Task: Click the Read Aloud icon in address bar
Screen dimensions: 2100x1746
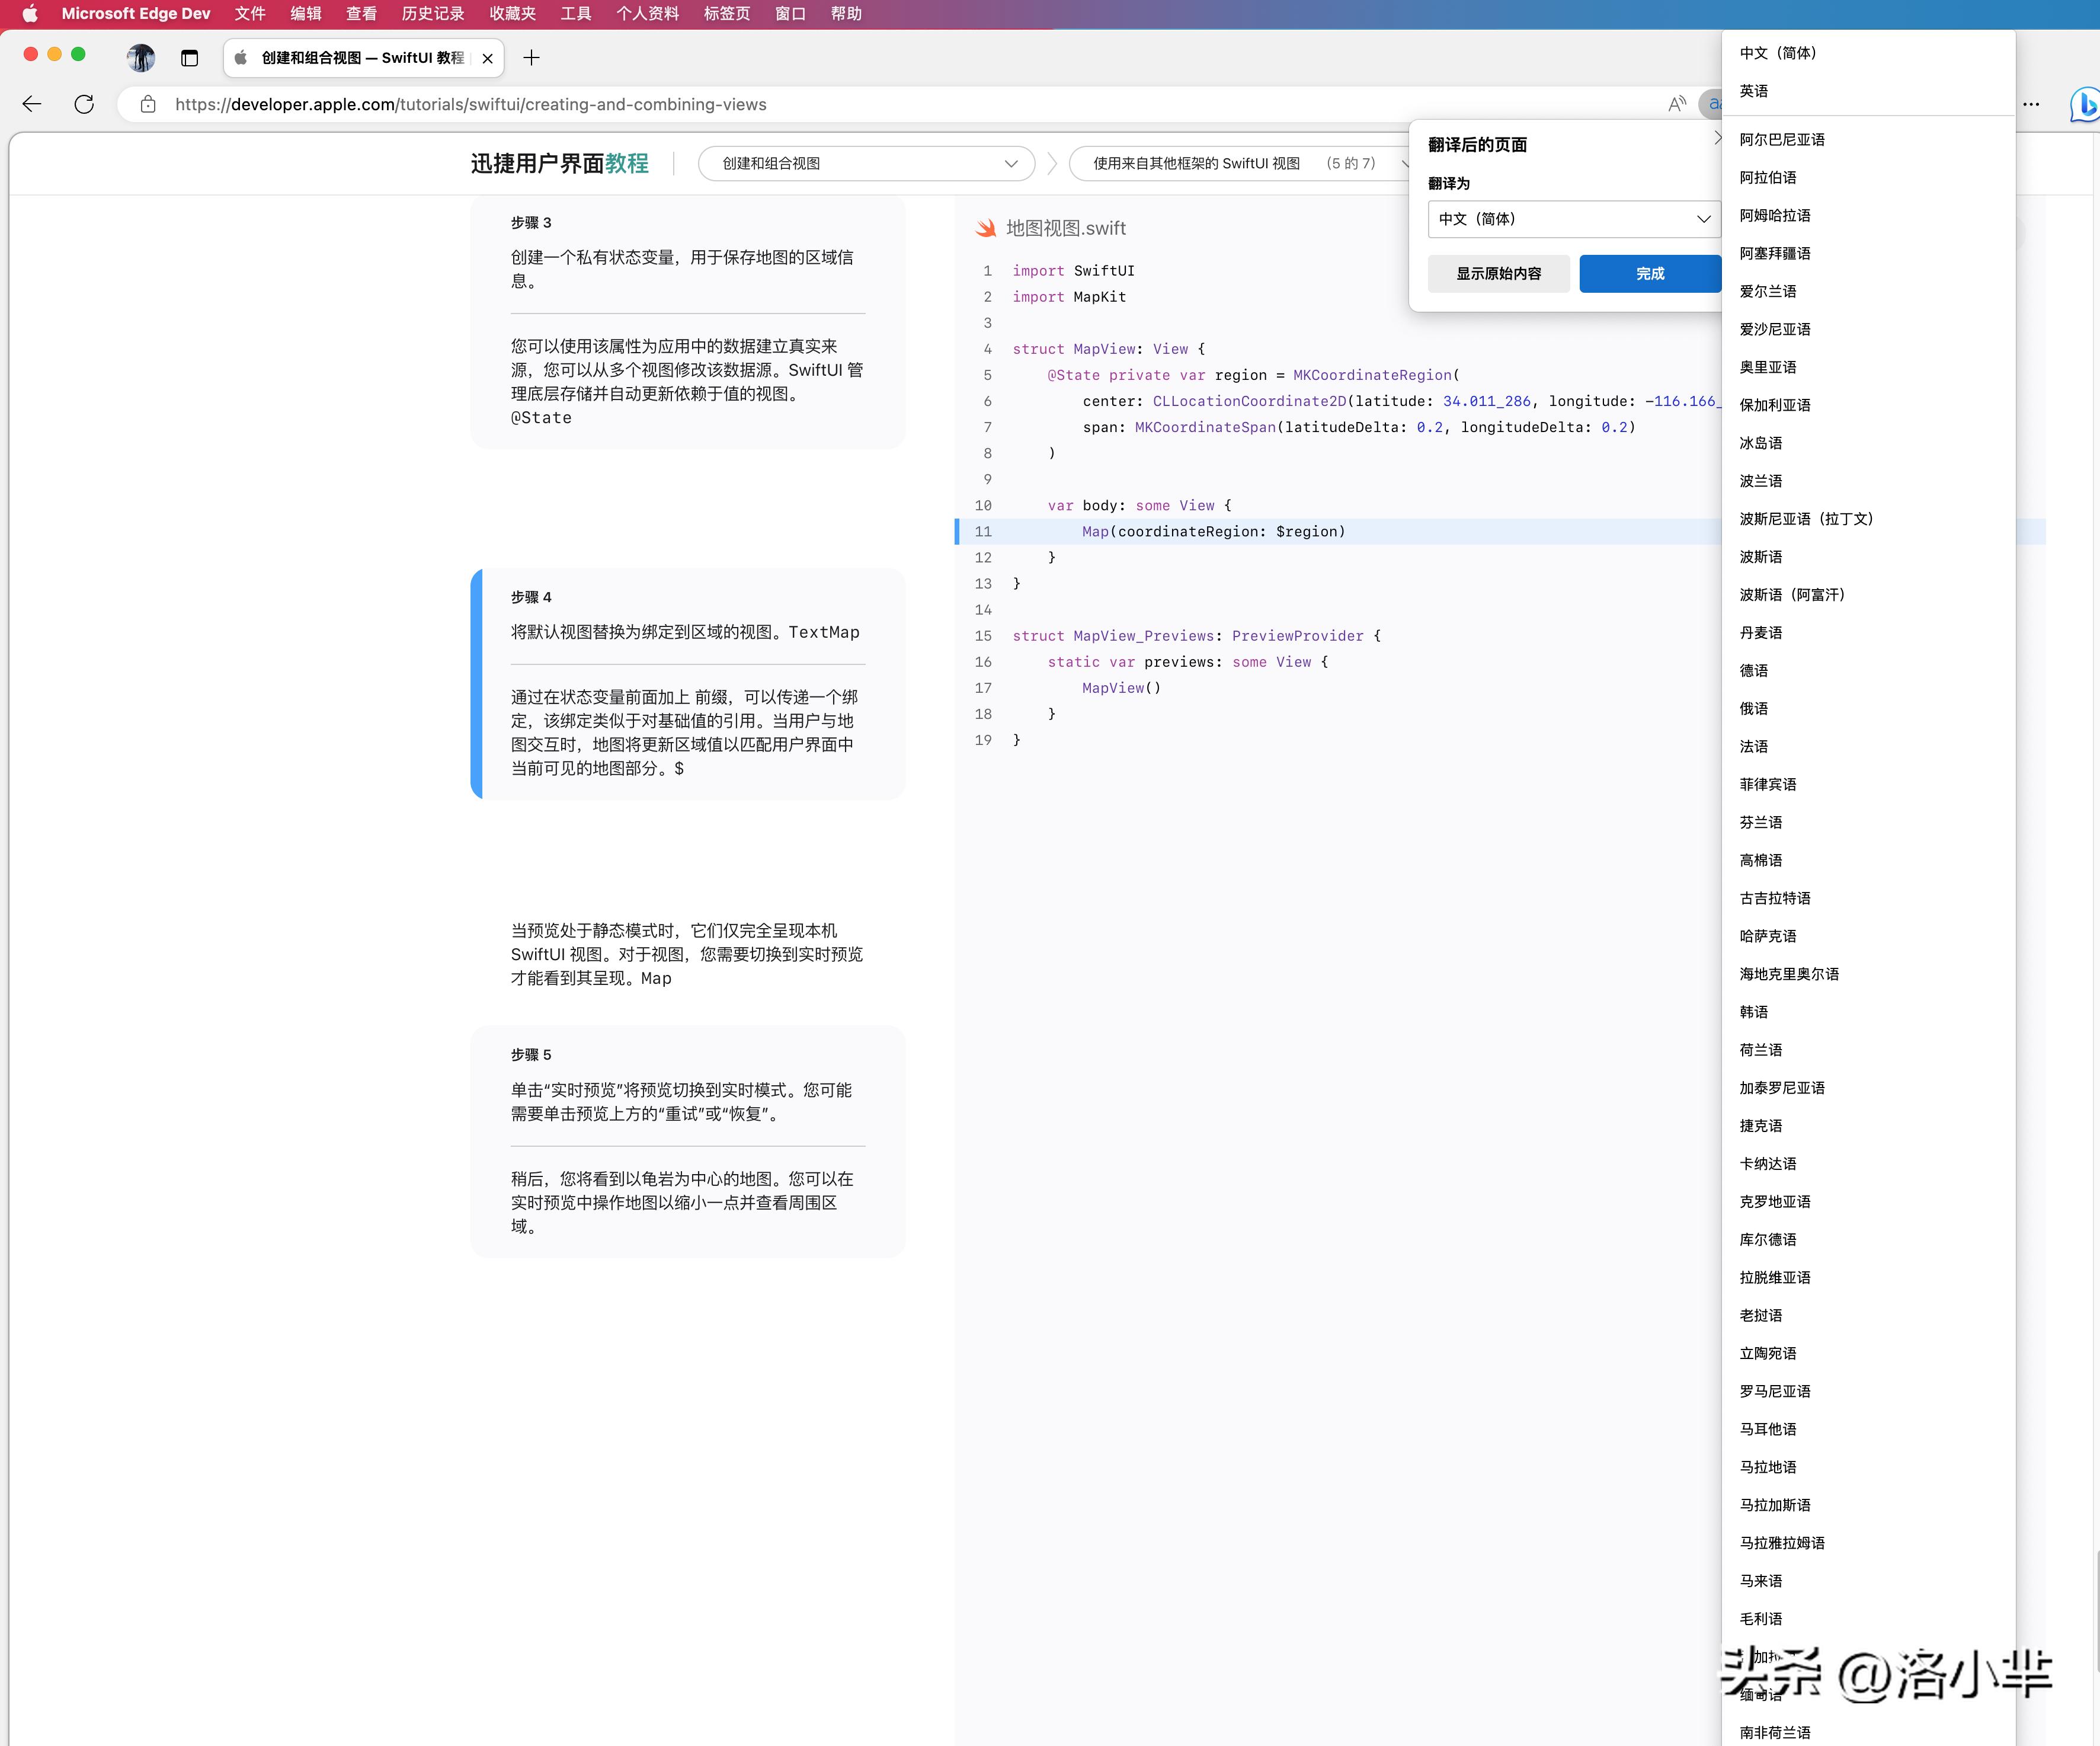Action: 1677,104
